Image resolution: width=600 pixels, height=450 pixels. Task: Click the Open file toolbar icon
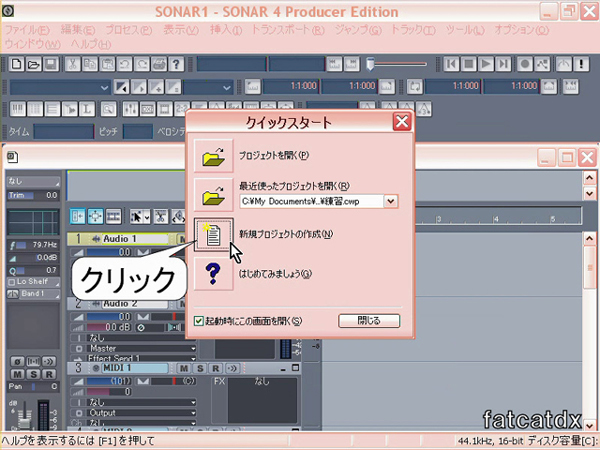(x=34, y=64)
